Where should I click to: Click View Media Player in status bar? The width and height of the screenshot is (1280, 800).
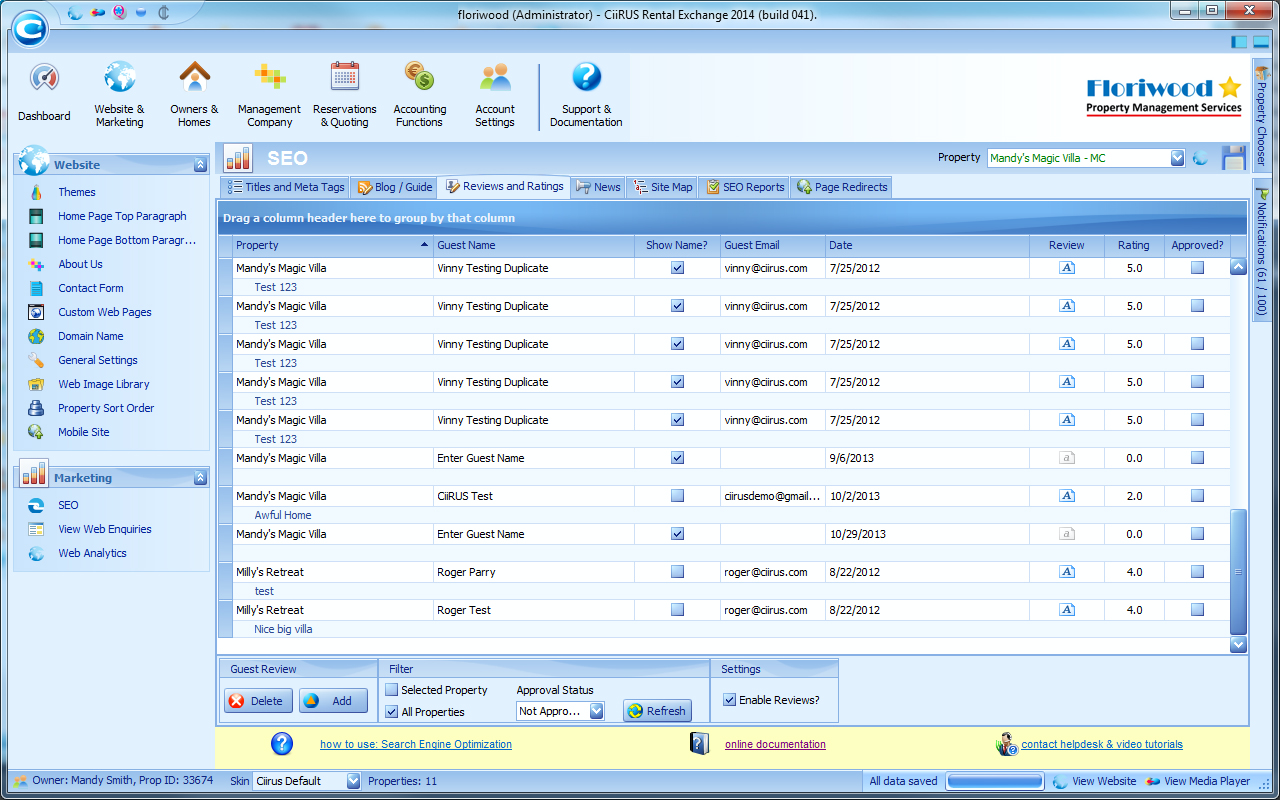pos(1198,781)
